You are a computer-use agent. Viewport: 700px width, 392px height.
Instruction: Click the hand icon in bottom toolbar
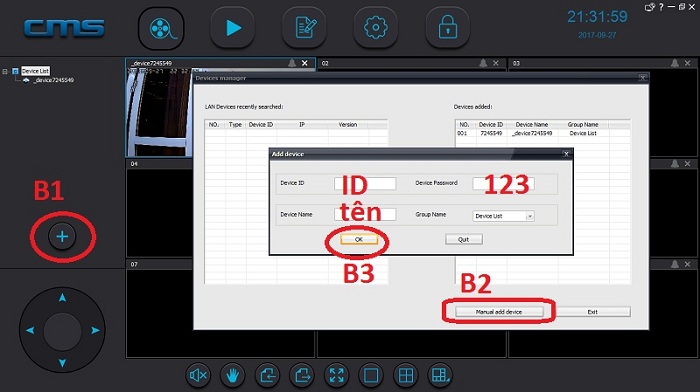pyautogui.click(x=233, y=375)
